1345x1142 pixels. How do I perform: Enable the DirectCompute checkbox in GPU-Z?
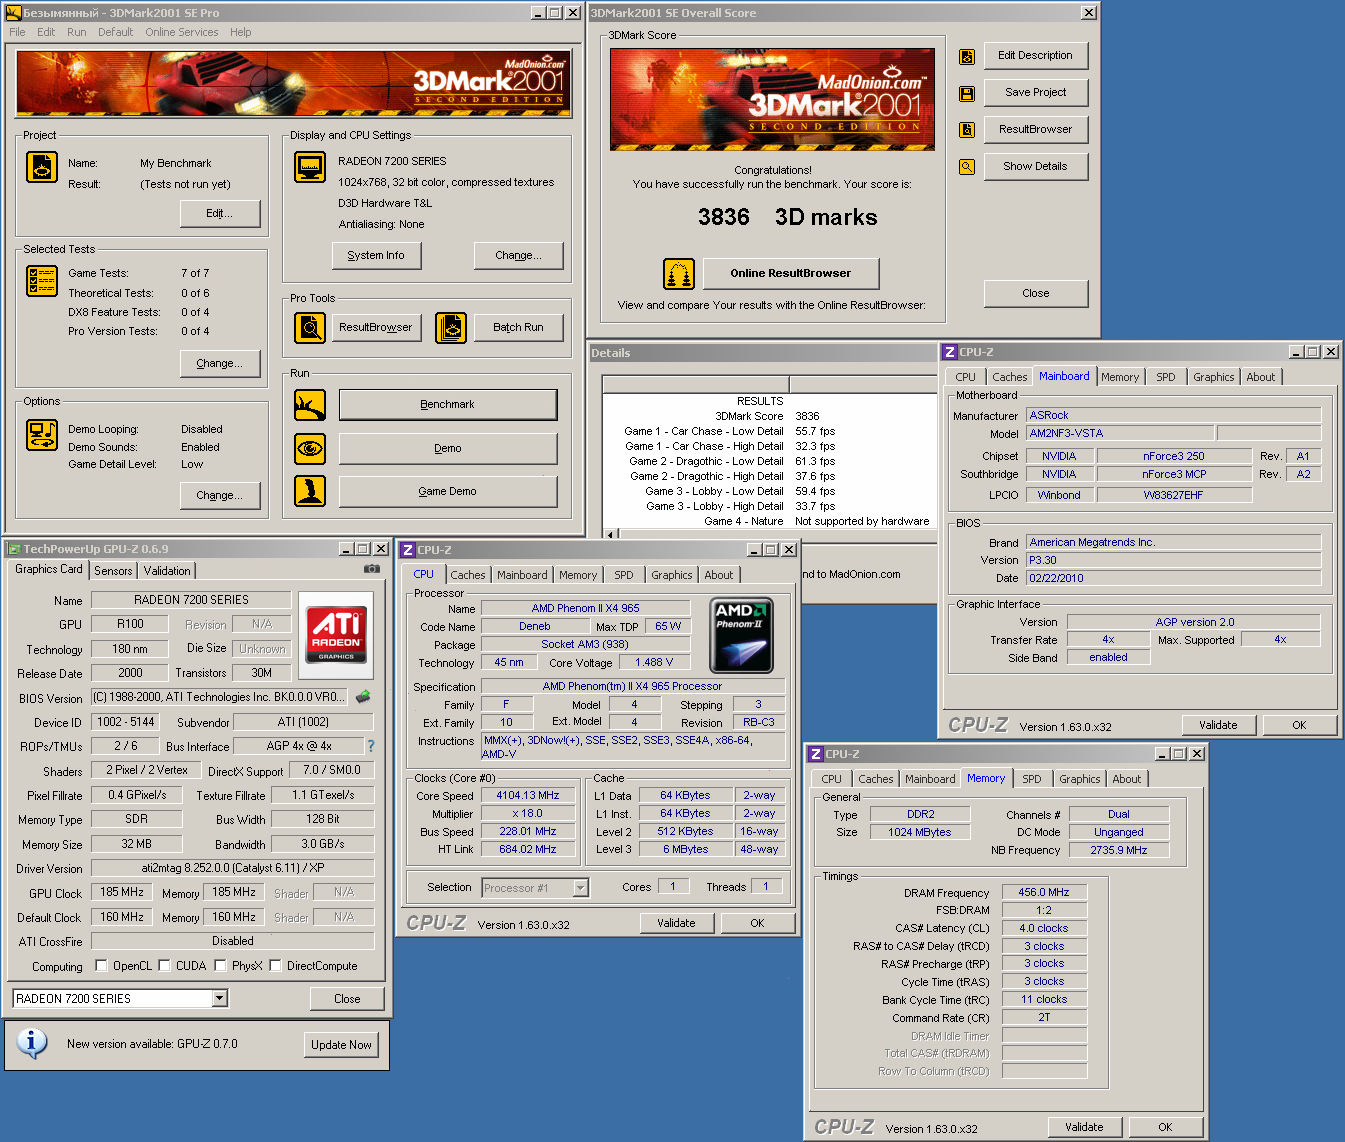coord(275,966)
